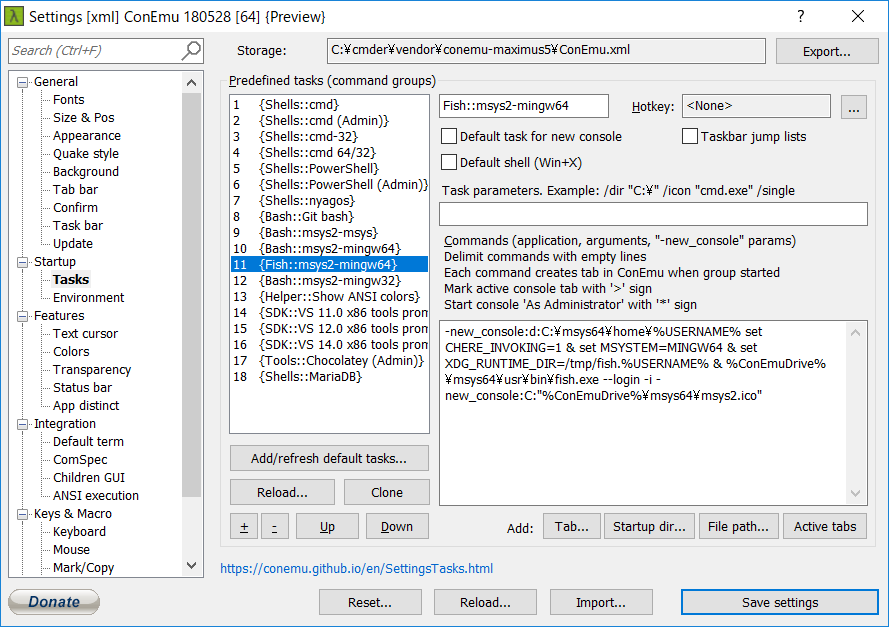Viewport: 889px width, 627px height.
Task: Add a new task using the plus button
Action: [x=243, y=526]
